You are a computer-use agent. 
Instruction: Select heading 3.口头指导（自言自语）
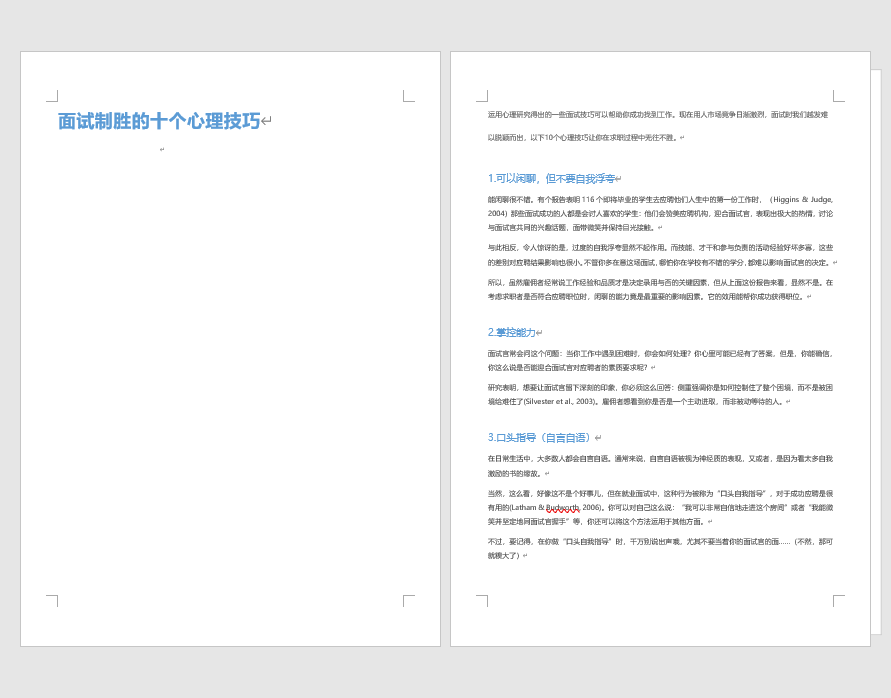(x=540, y=436)
